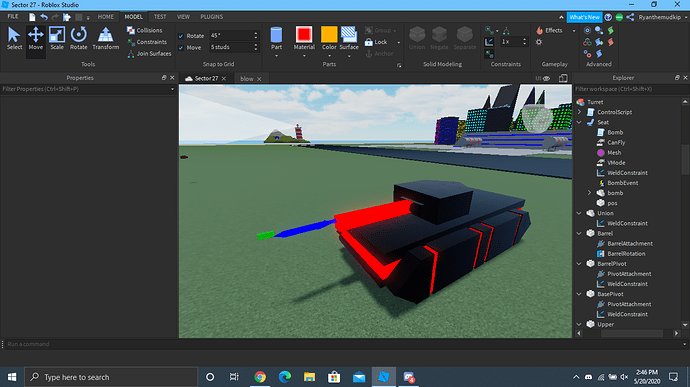Toggle the UI visibility eye icon

coord(547,78)
